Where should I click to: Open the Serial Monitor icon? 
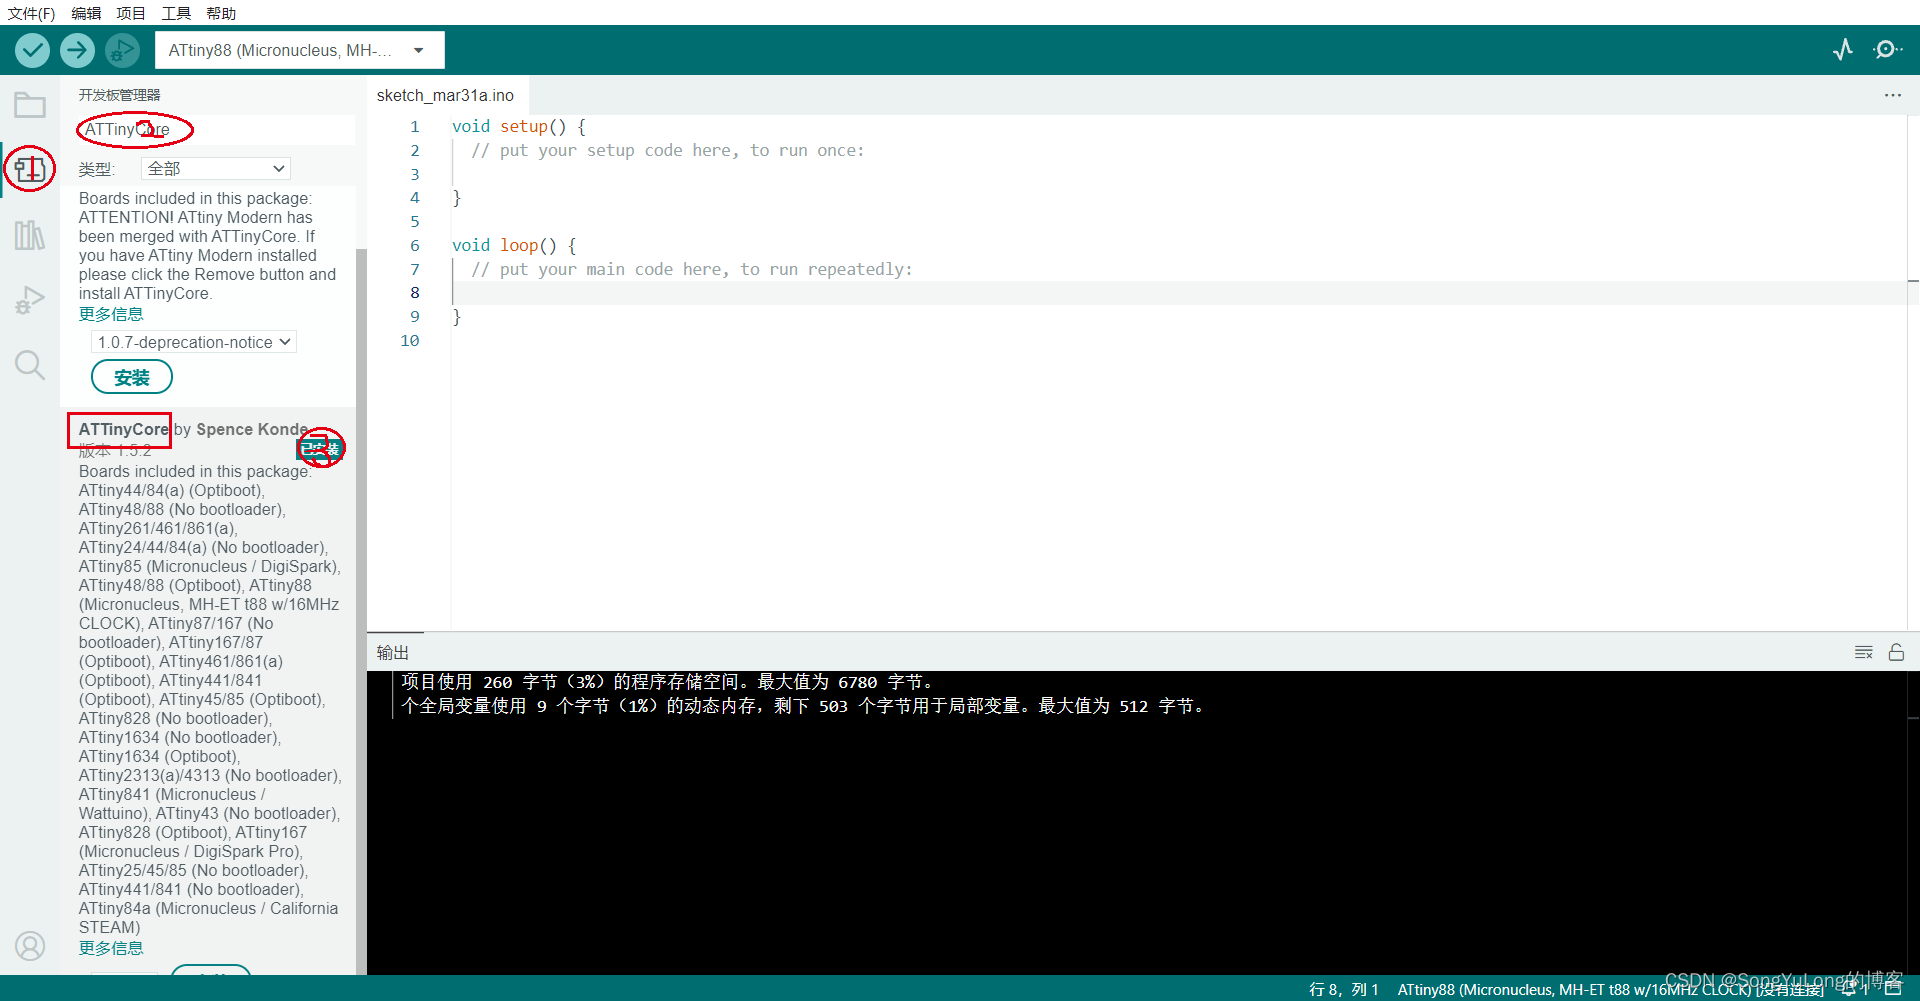1888,50
